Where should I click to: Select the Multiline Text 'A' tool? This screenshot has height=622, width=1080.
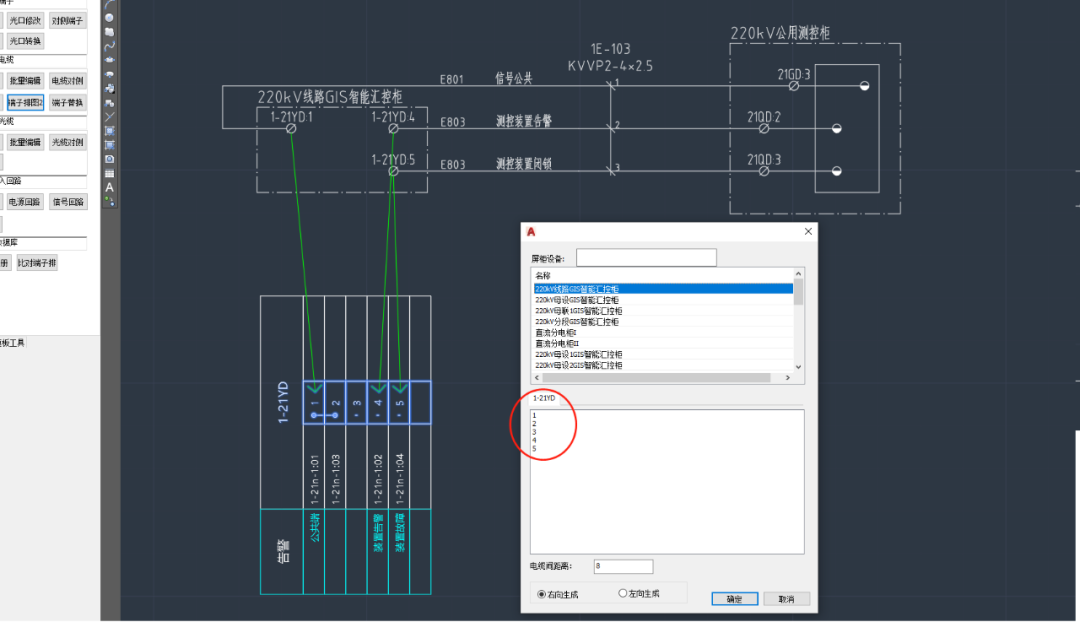point(110,187)
